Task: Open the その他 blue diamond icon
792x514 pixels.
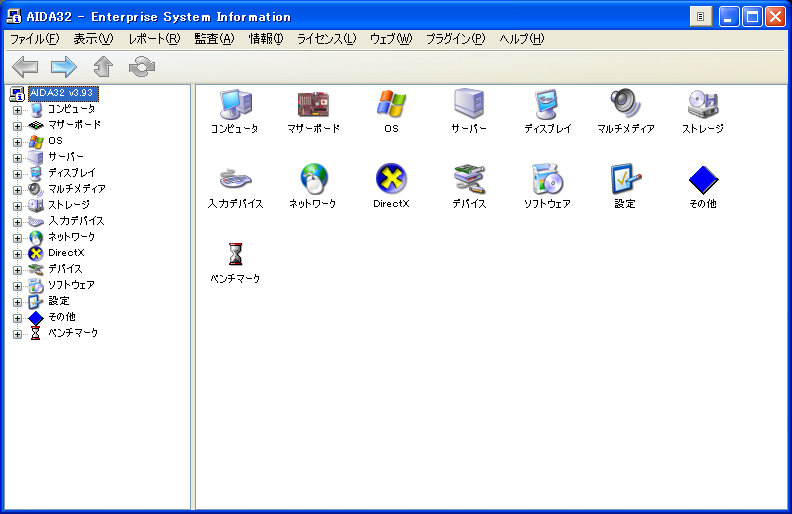Action: point(703,179)
